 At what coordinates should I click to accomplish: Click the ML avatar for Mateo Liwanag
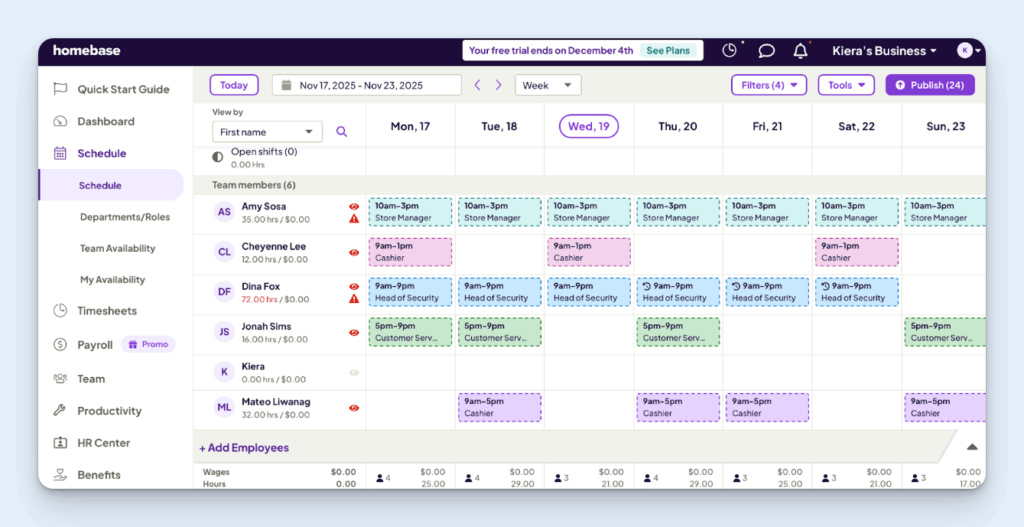coord(224,407)
